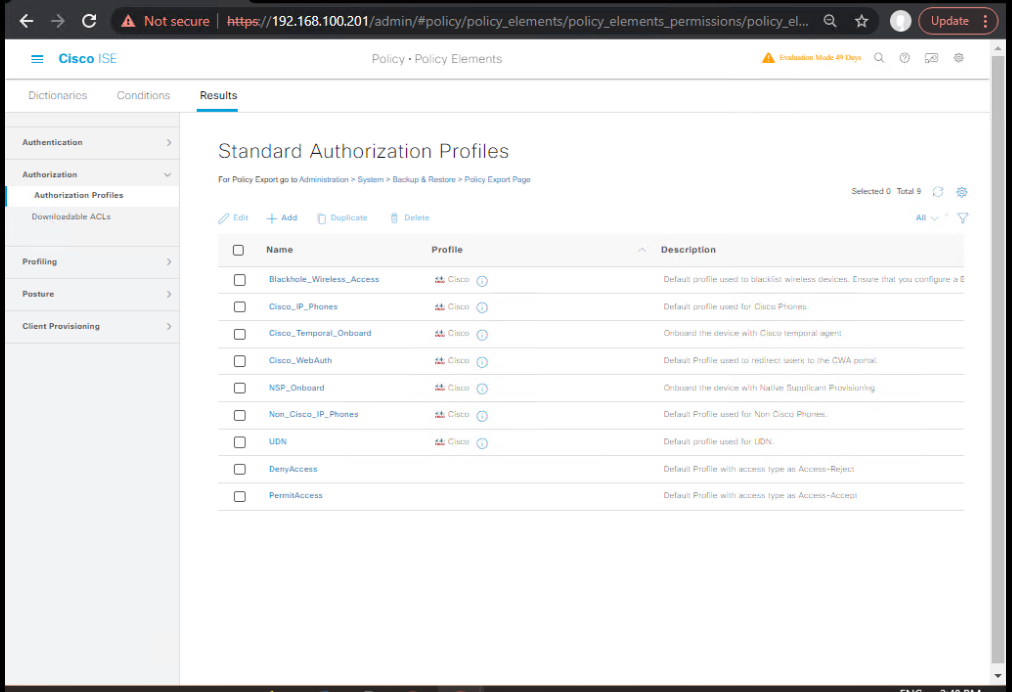Open the browser three-dot menu

pyautogui.click(x=986, y=21)
